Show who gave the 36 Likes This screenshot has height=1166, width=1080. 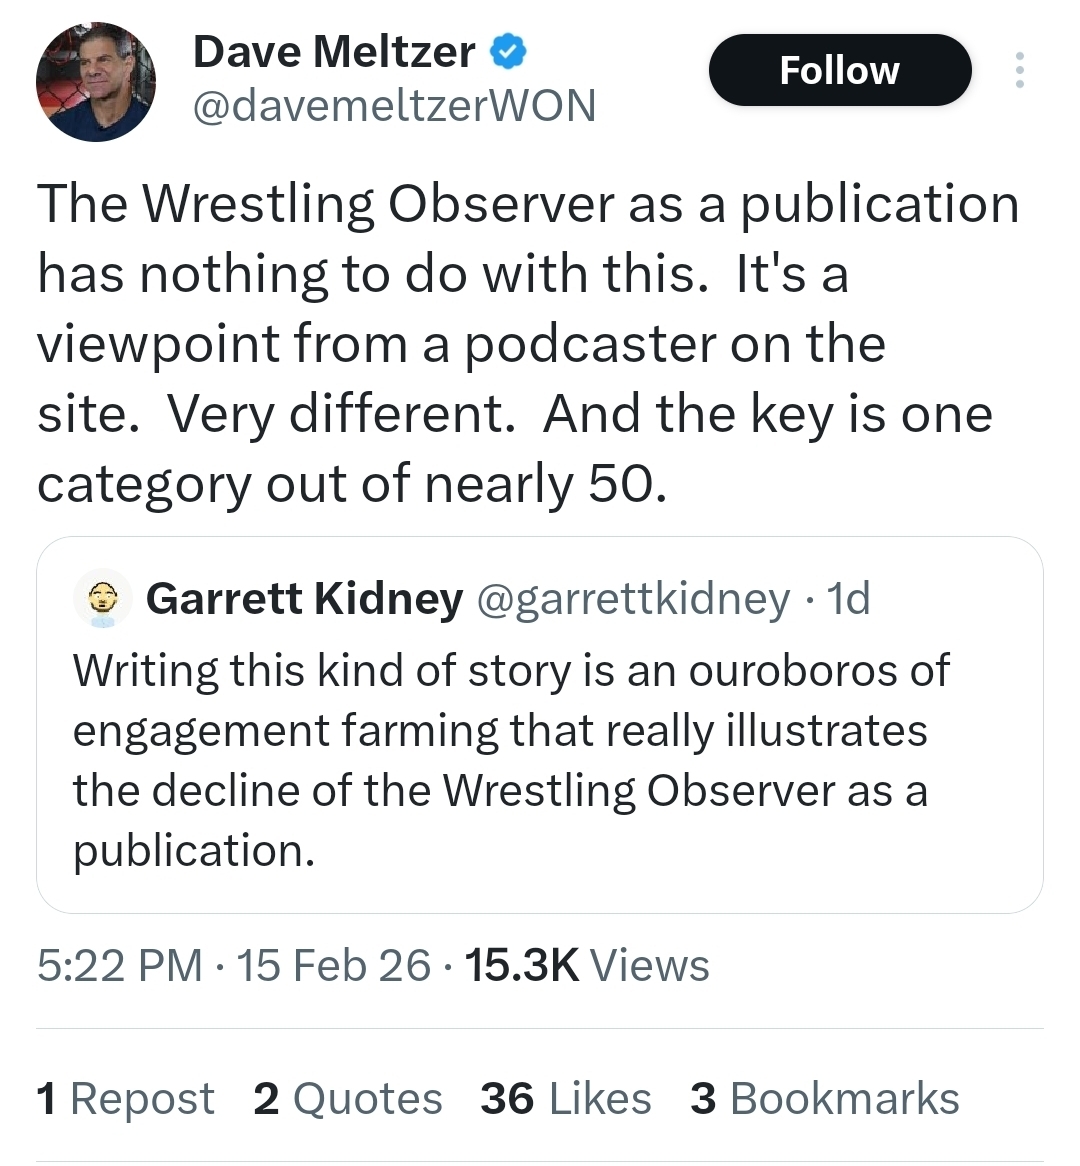coord(565,1098)
